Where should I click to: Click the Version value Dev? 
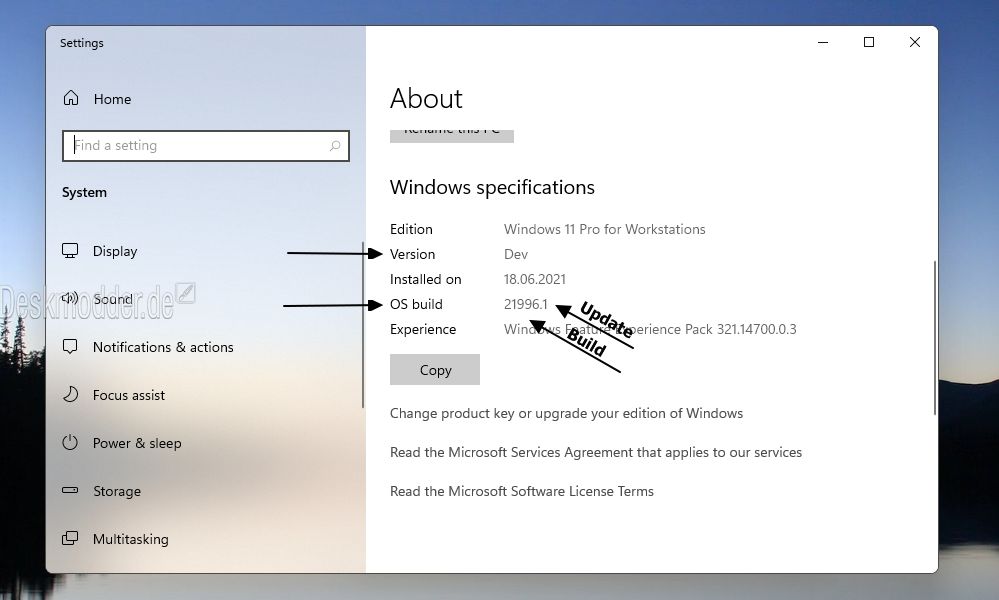[516, 254]
